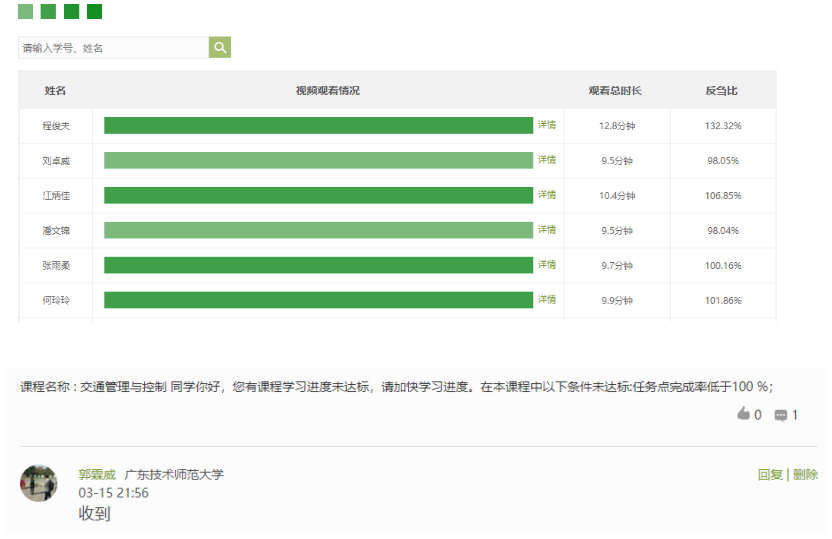Open 详情 for 刘卓威
This screenshot has height=539, width=832.
click(547, 160)
